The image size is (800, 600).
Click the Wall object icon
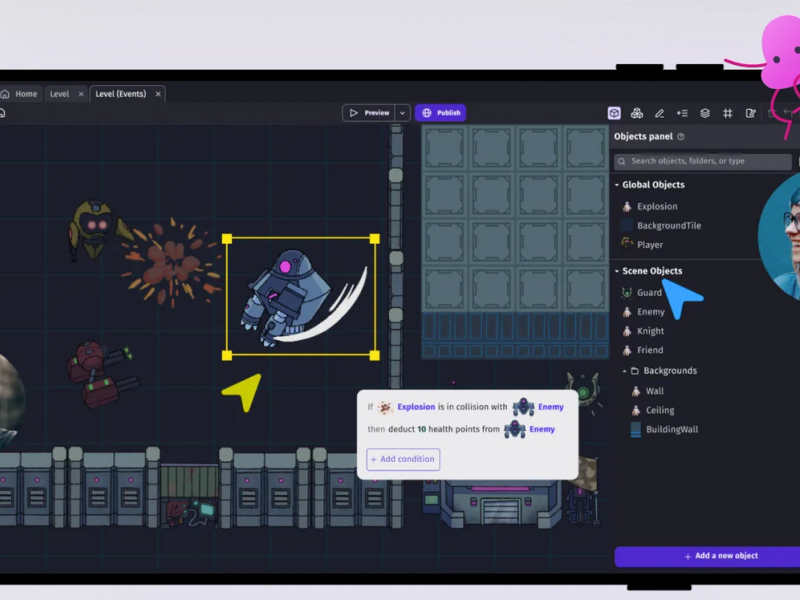pyautogui.click(x=636, y=391)
